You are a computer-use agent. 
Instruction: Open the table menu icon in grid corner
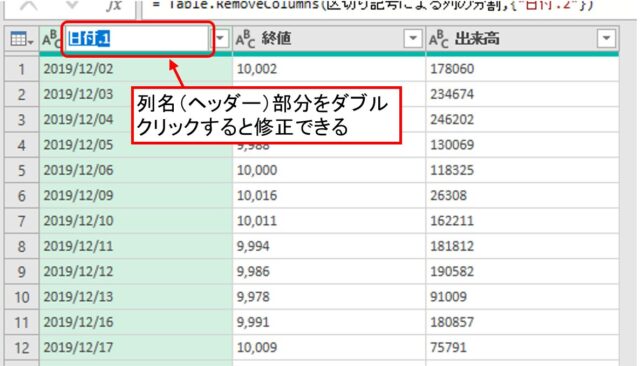(x=22, y=39)
